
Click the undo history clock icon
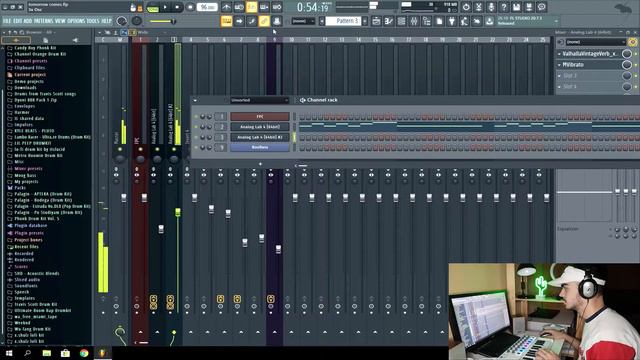click(x=466, y=7)
